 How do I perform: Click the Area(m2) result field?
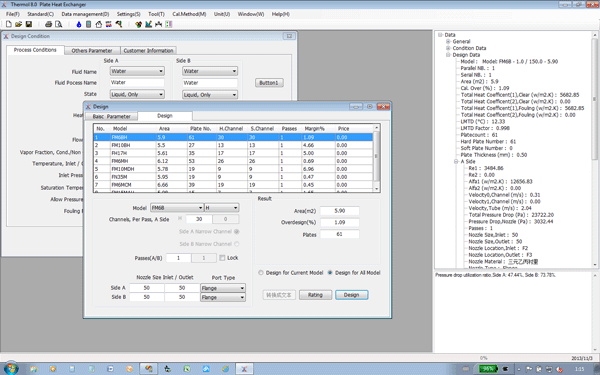(x=339, y=211)
